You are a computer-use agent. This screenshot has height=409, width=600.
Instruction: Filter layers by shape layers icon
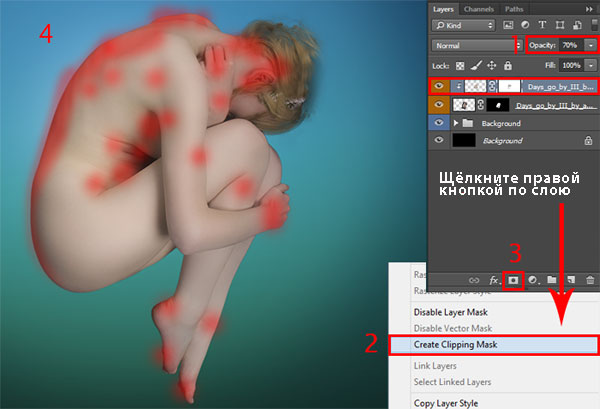[x=560, y=25]
